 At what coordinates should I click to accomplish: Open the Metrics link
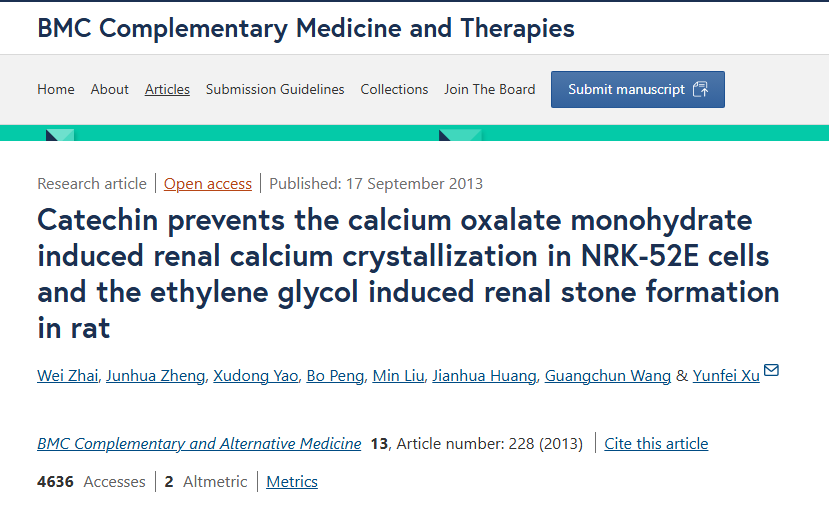(x=292, y=482)
